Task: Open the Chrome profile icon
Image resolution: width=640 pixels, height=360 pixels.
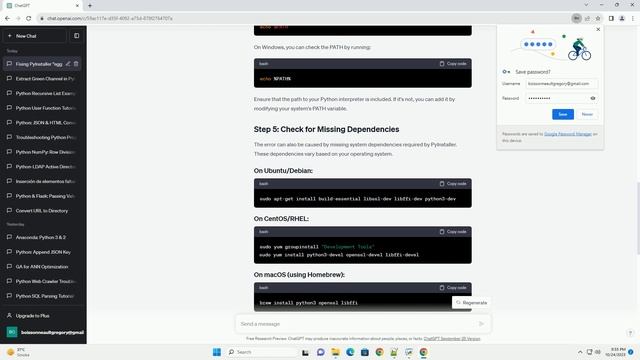Action: pyautogui.click(x=622, y=18)
